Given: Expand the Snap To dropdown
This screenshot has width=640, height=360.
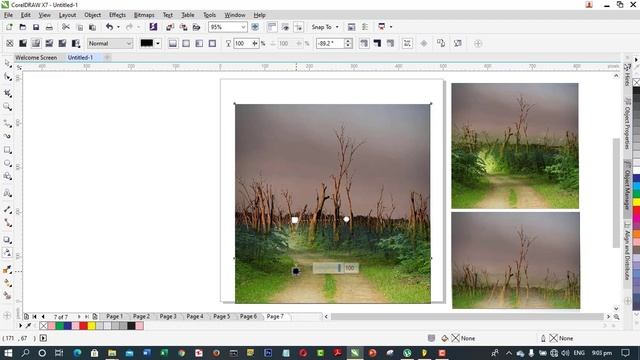Looking at the screenshot, I should coord(337,27).
